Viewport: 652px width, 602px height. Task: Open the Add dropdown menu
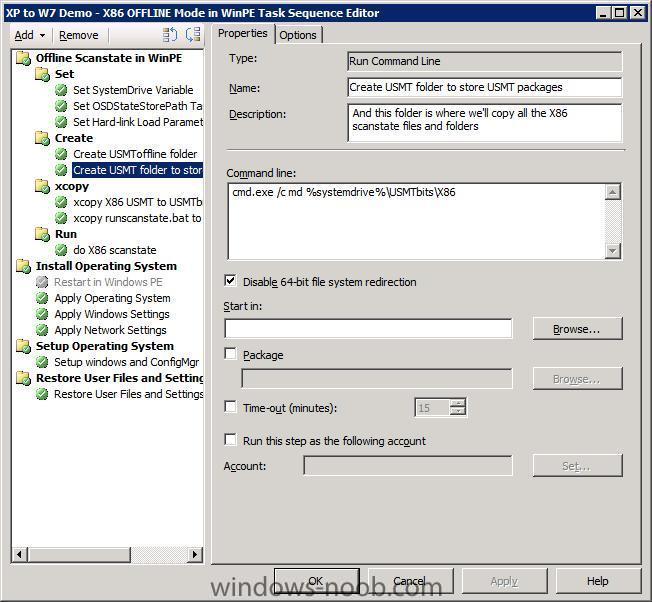point(29,35)
